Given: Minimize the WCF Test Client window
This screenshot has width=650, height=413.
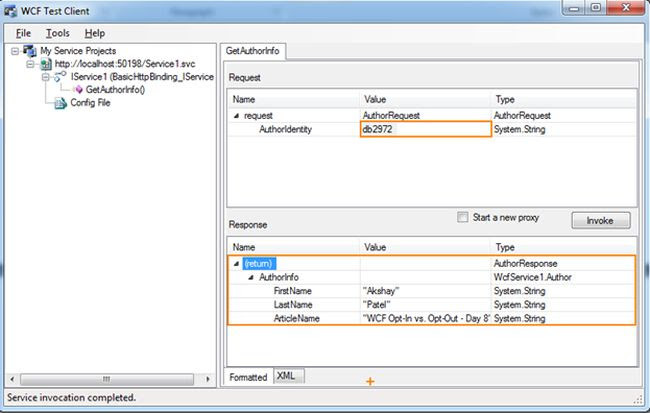Looking at the screenshot, I should click(x=575, y=8).
